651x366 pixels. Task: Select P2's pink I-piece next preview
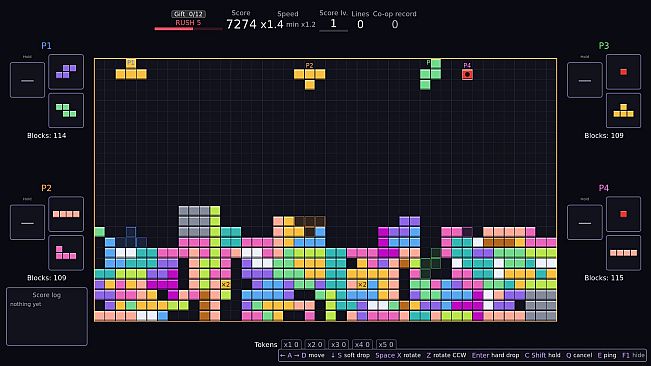(66, 214)
